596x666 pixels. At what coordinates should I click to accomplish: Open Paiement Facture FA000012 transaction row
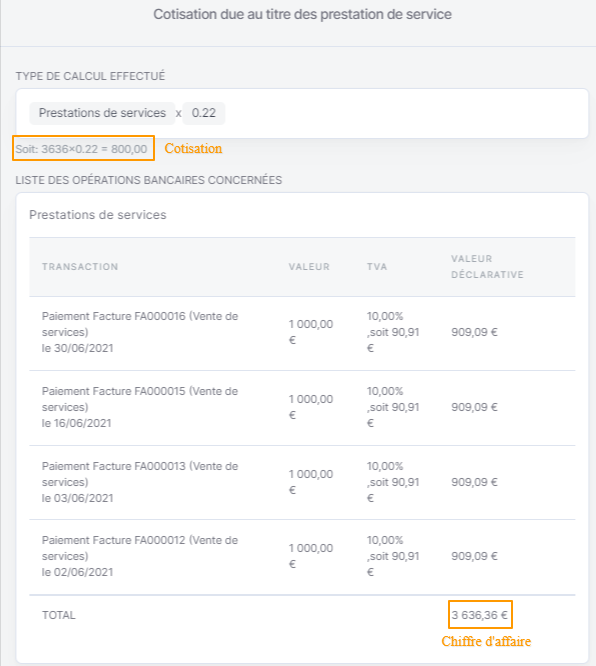302,556
